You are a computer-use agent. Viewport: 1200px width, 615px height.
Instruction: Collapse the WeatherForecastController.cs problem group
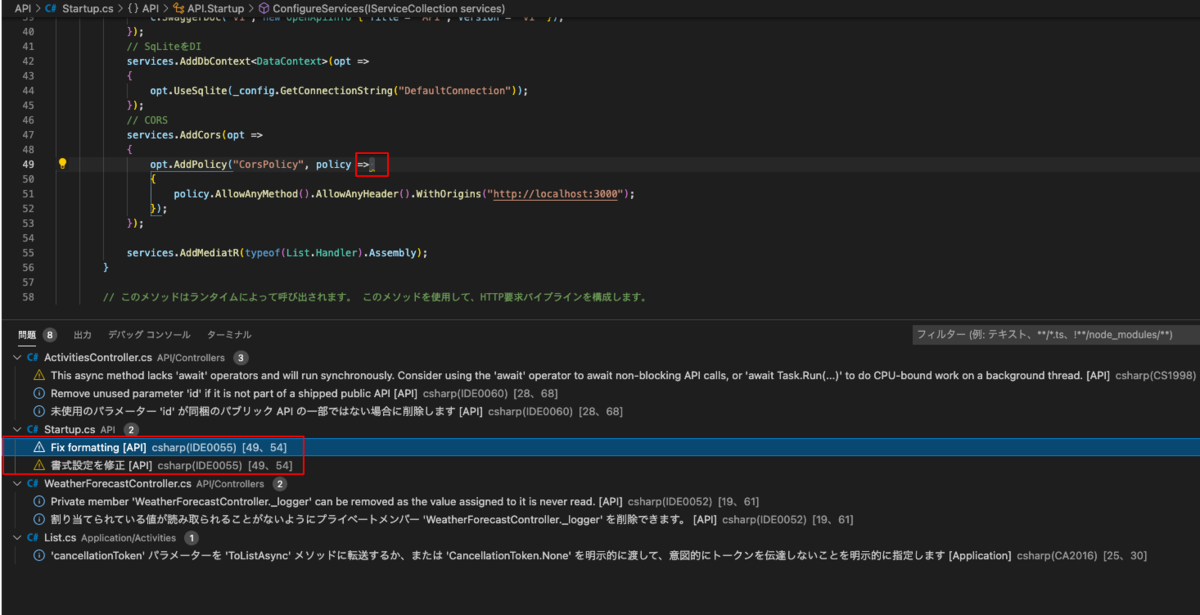[16, 482]
